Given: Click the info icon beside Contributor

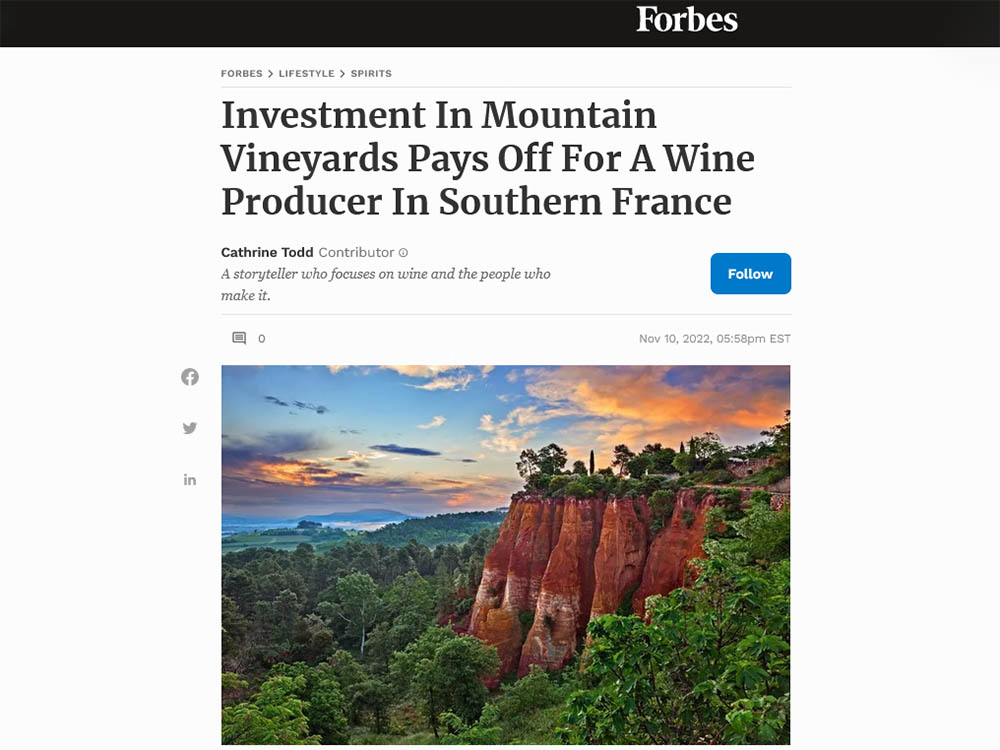Looking at the screenshot, I should [403, 253].
